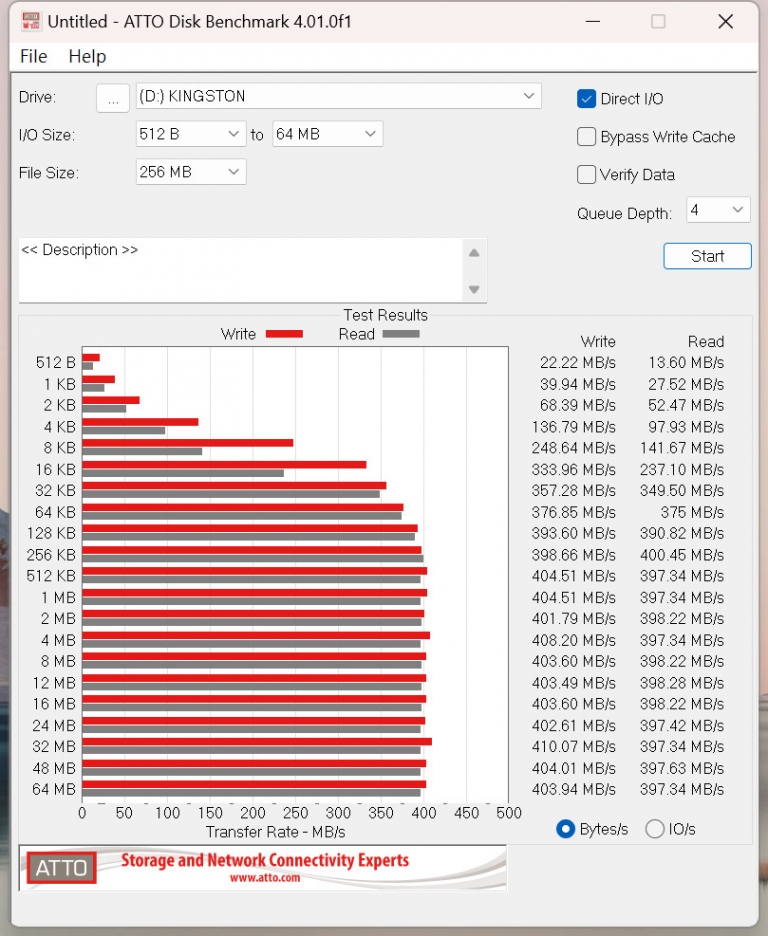Click the 4 KB row label in chart
The width and height of the screenshot is (768, 936).
[60, 427]
